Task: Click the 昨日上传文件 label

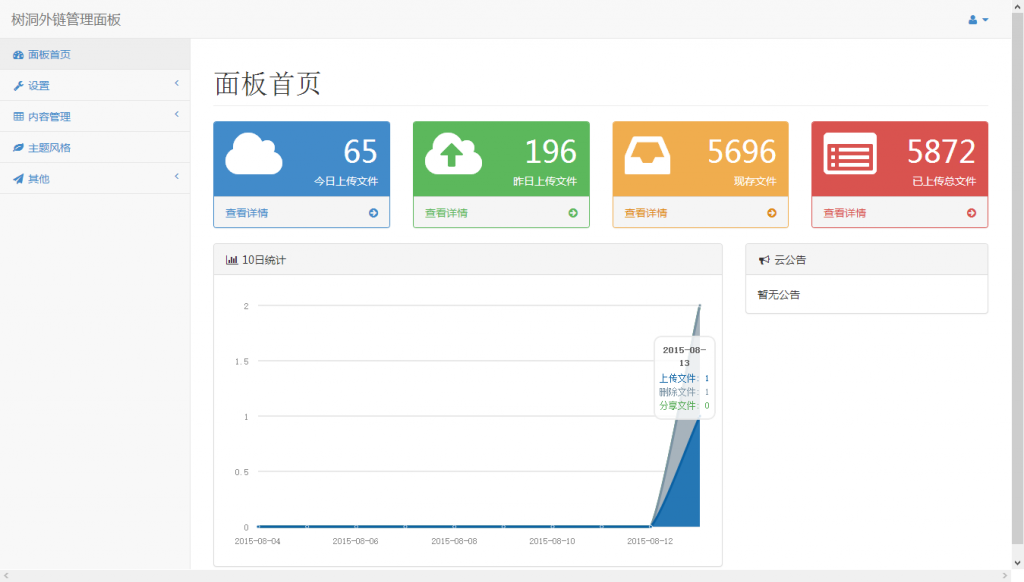Action: coord(545,182)
